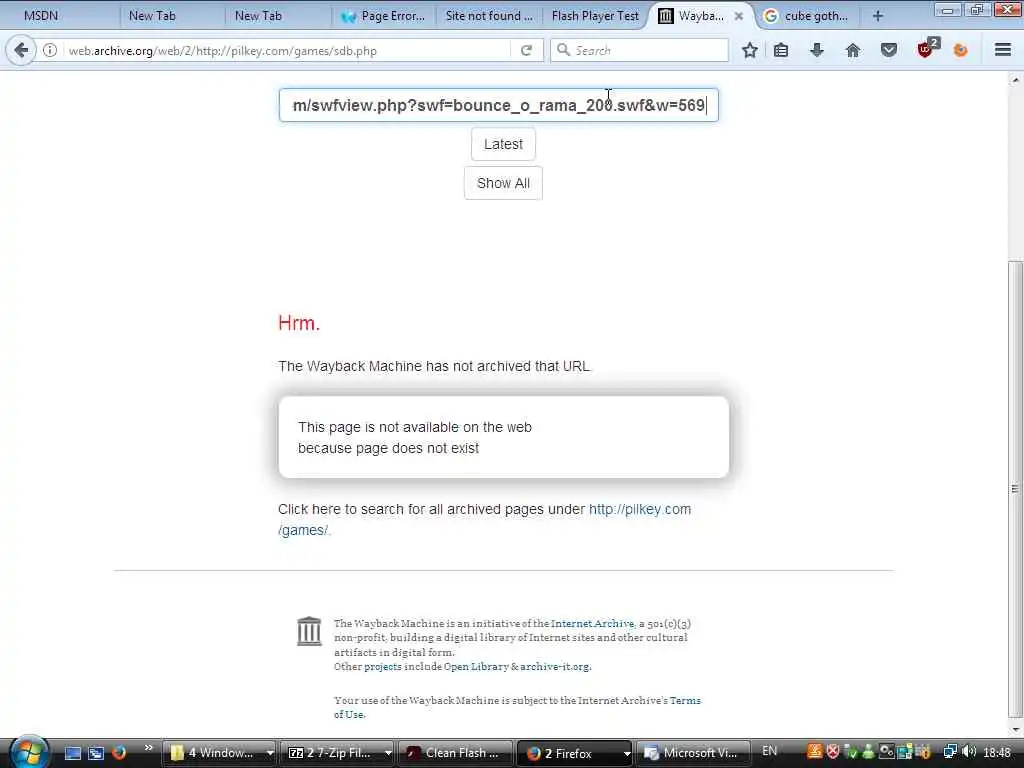Image resolution: width=1024 pixels, height=768 pixels.
Task: Launch Firefox from quick launch
Action: [x=118, y=752]
